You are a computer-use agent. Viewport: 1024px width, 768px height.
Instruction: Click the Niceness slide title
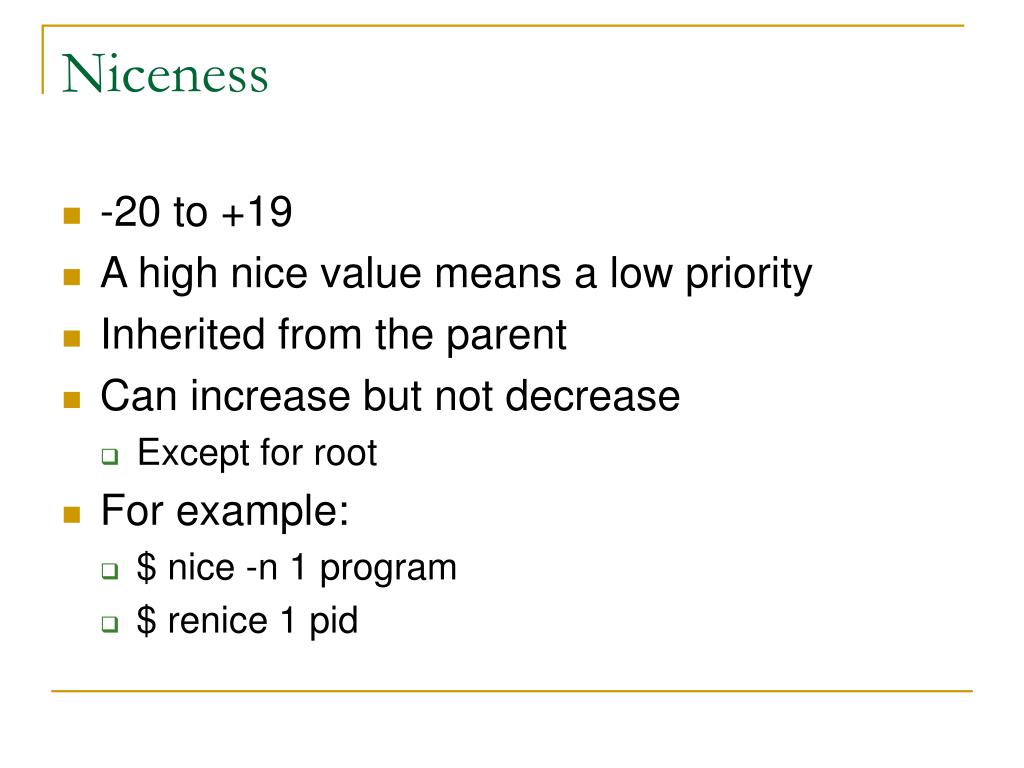[x=165, y=74]
